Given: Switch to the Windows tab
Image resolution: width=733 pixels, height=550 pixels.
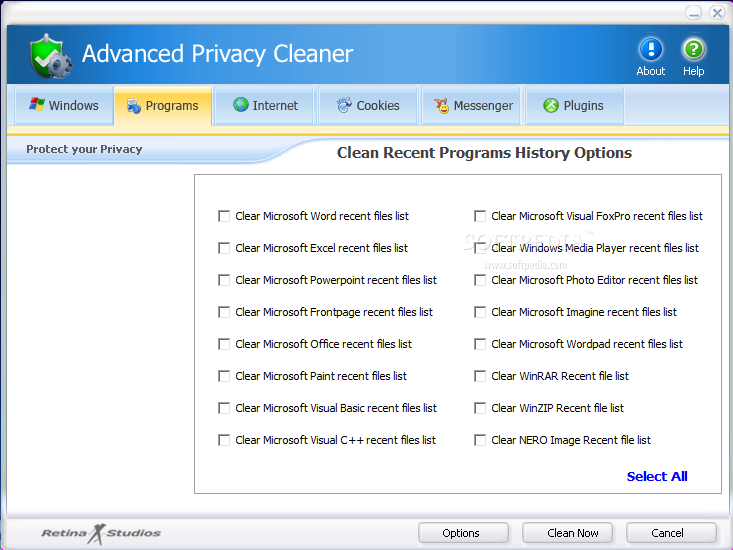Looking at the screenshot, I should point(64,106).
